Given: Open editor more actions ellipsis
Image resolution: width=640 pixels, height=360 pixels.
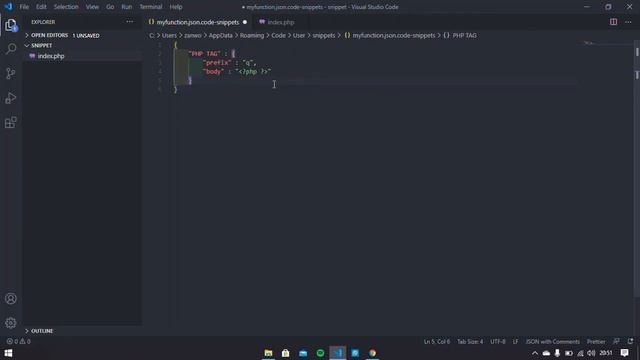Looking at the screenshot, I should [628, 22].
